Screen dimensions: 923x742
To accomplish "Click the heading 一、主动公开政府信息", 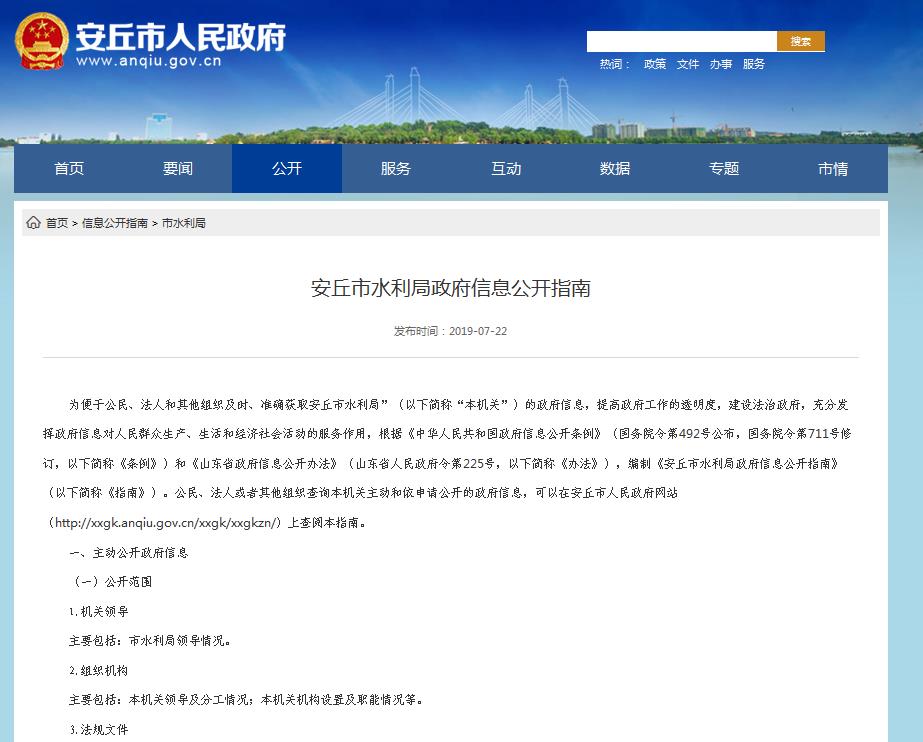I will tap(129, 553).
